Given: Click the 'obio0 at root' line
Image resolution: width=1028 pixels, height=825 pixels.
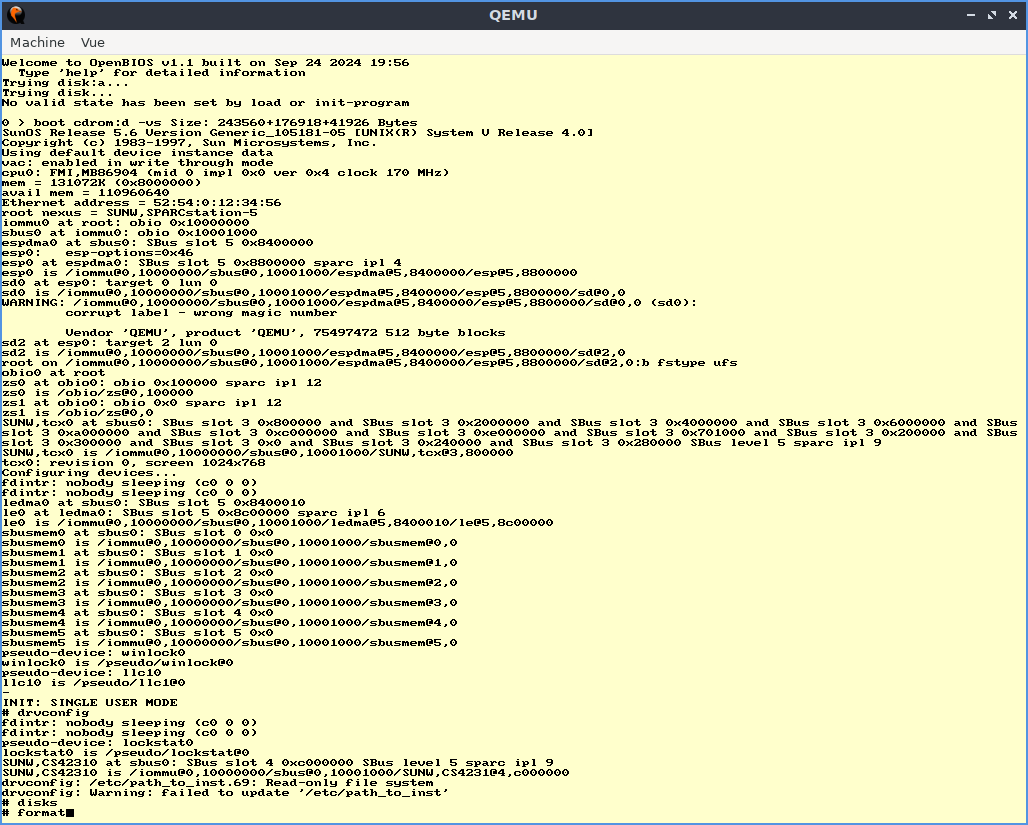Looking at the screenshot, I should click(x=53, y=372).
